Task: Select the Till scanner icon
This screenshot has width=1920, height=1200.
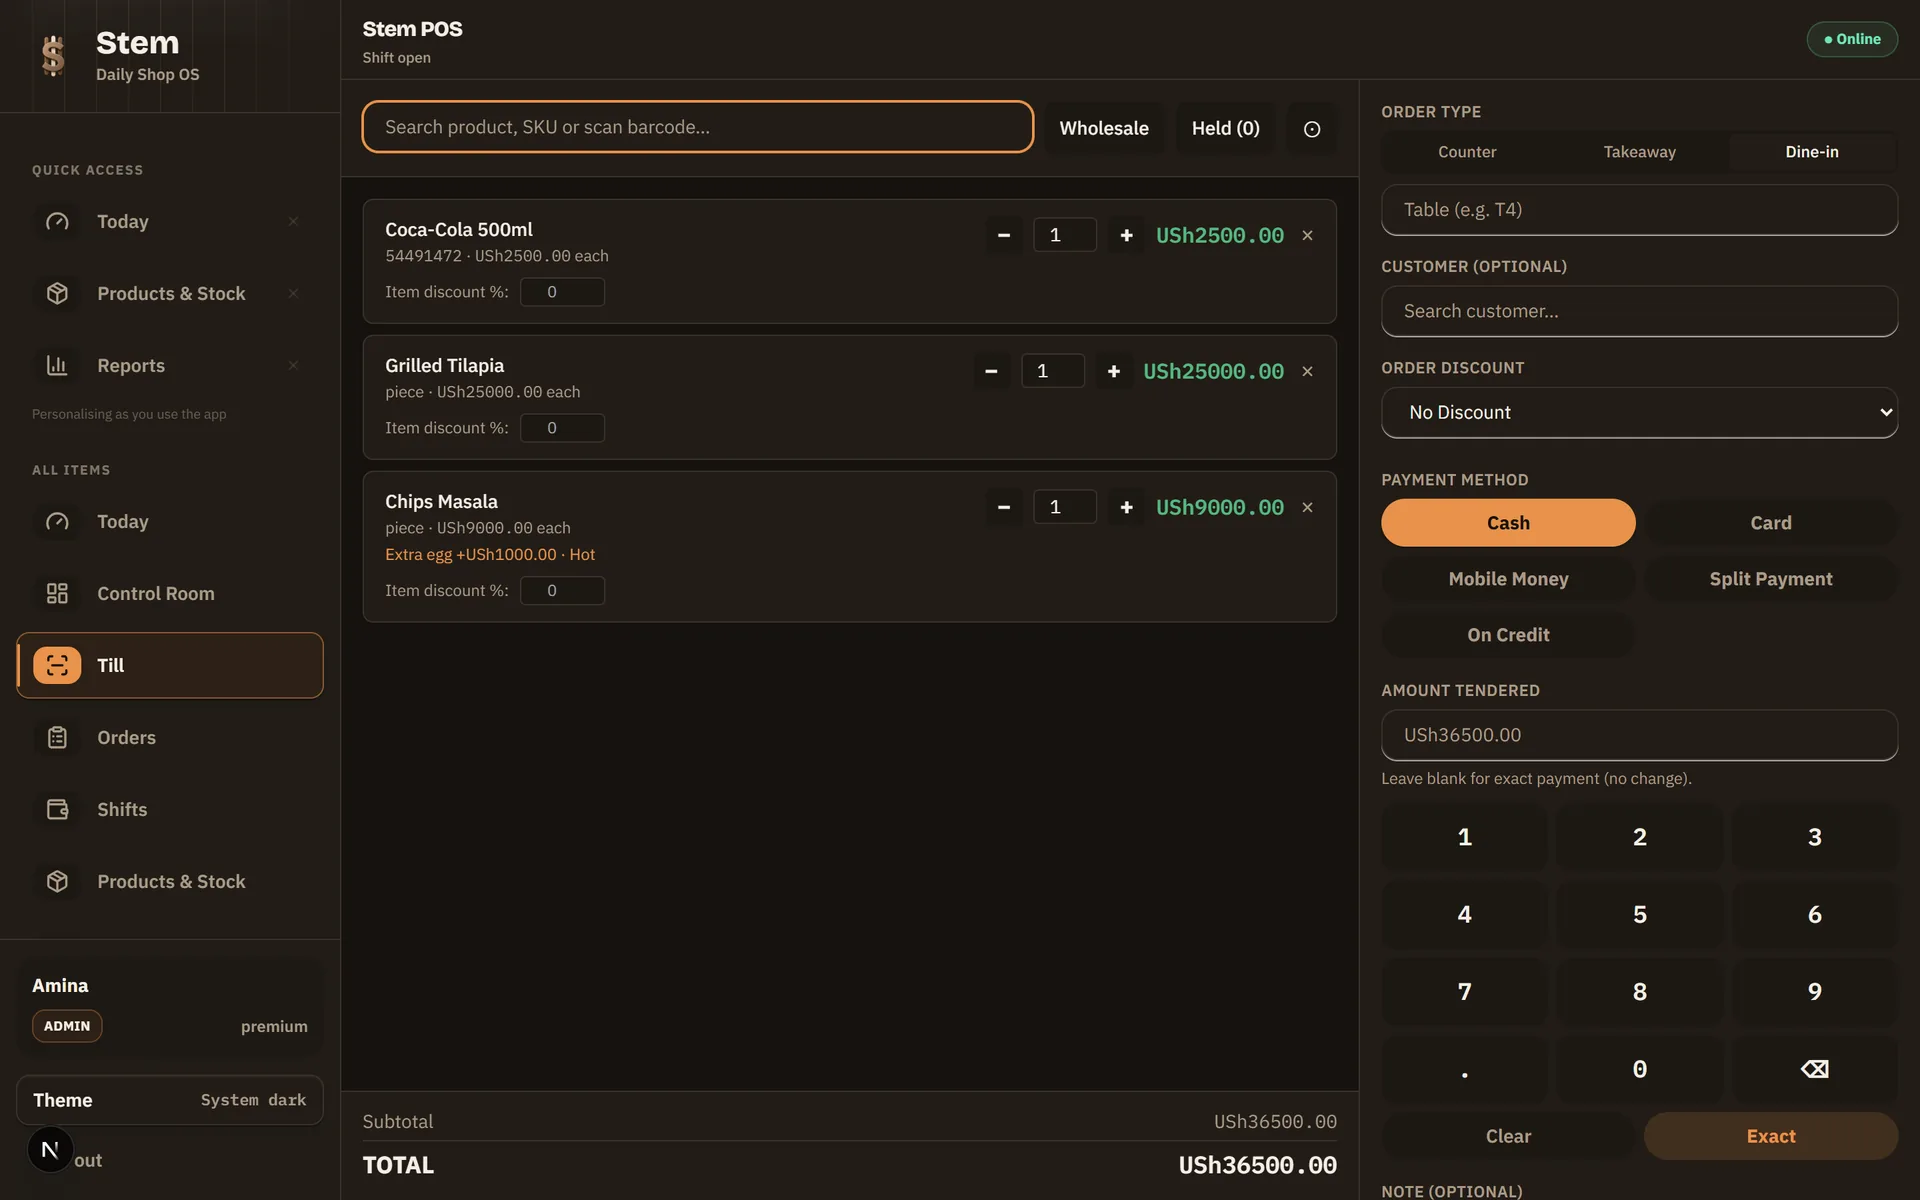Action: (x=57, y=666)
